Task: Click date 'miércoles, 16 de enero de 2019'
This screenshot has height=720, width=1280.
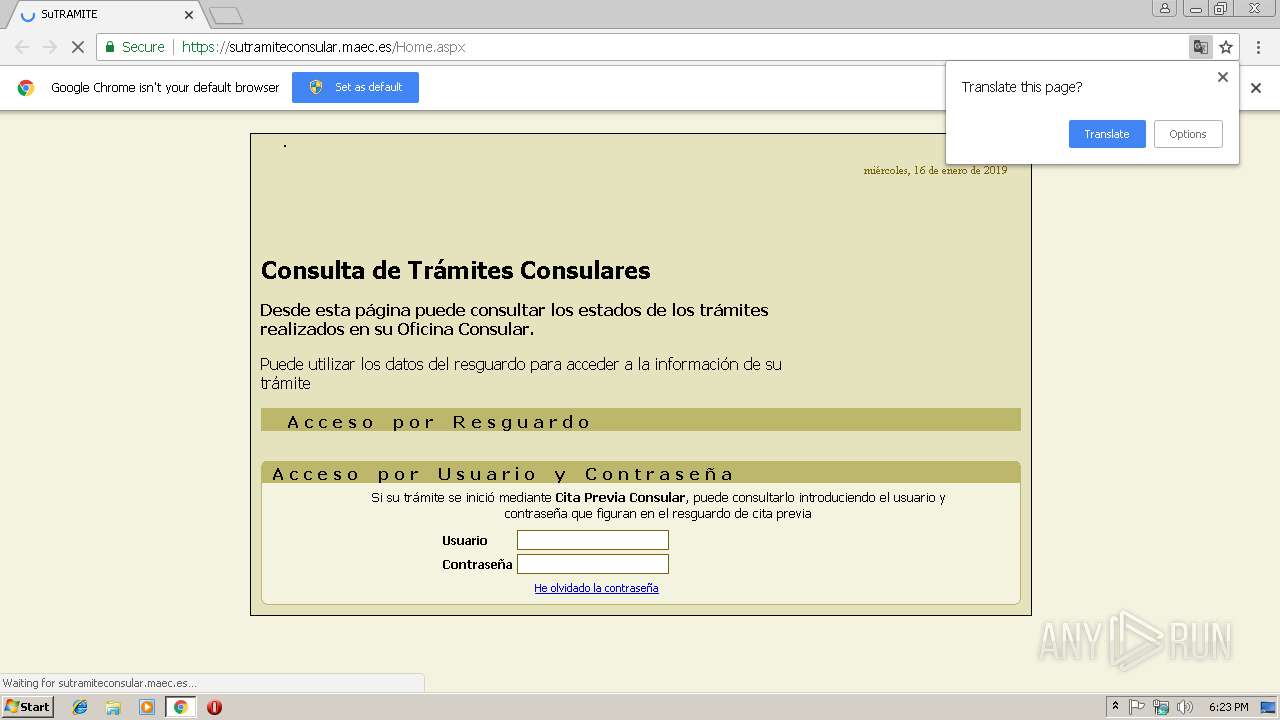Action: 935,170
